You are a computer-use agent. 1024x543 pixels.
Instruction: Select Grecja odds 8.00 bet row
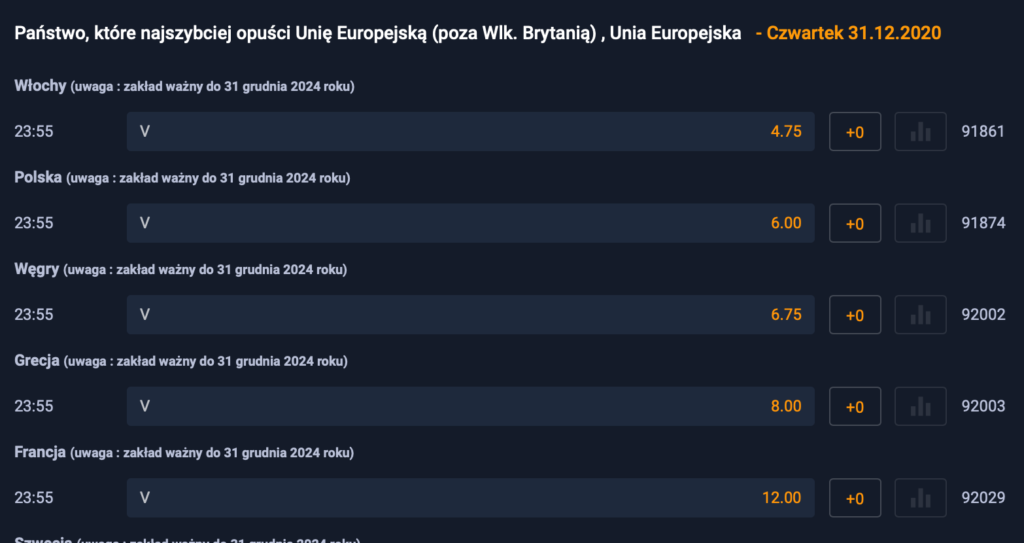[470, 406]
